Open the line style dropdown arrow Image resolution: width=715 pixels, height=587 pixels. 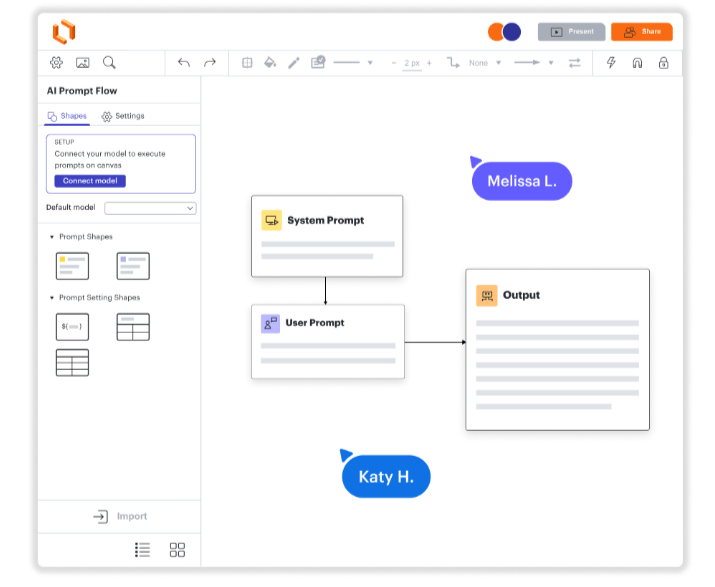(370, 63)
